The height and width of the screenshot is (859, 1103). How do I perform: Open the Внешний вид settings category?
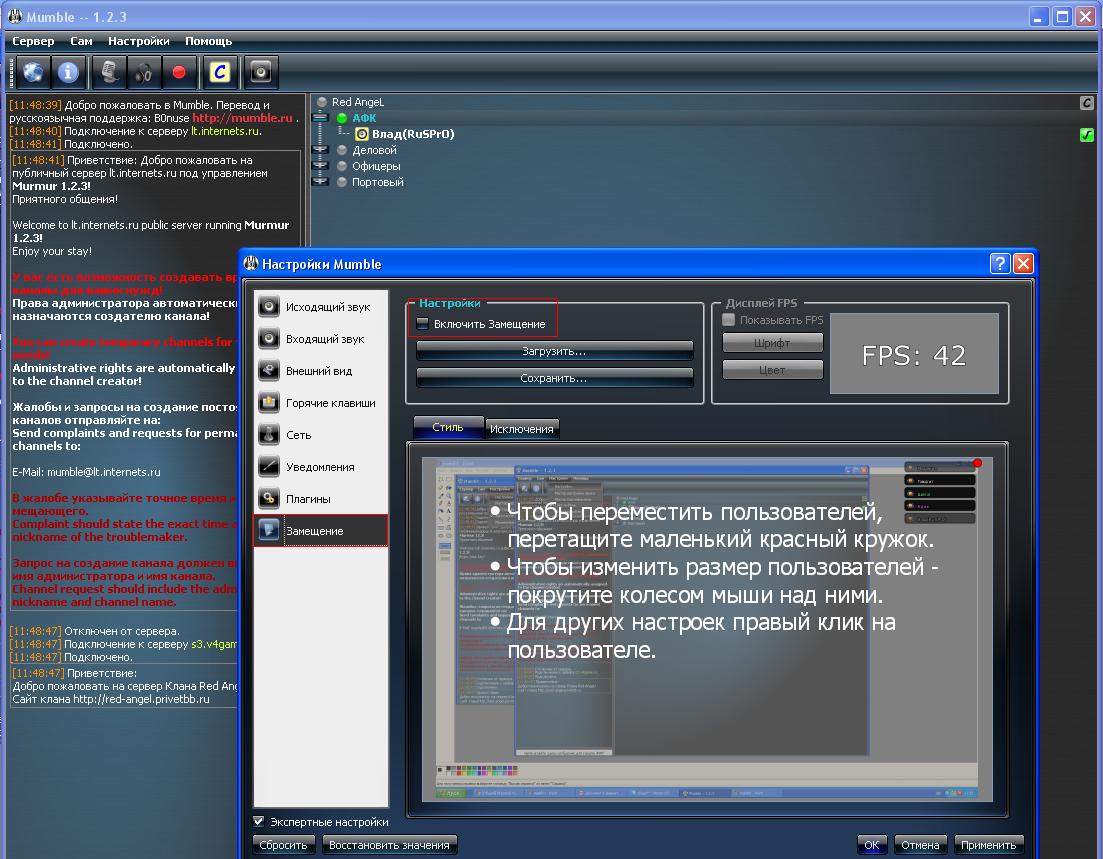(x=321, y=371)
